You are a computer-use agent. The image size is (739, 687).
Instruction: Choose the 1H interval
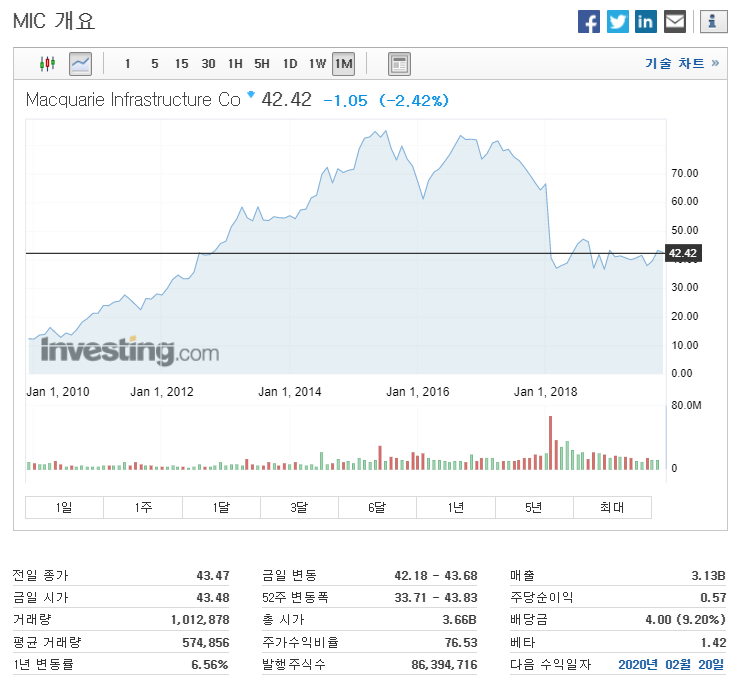tap(235, 64)
